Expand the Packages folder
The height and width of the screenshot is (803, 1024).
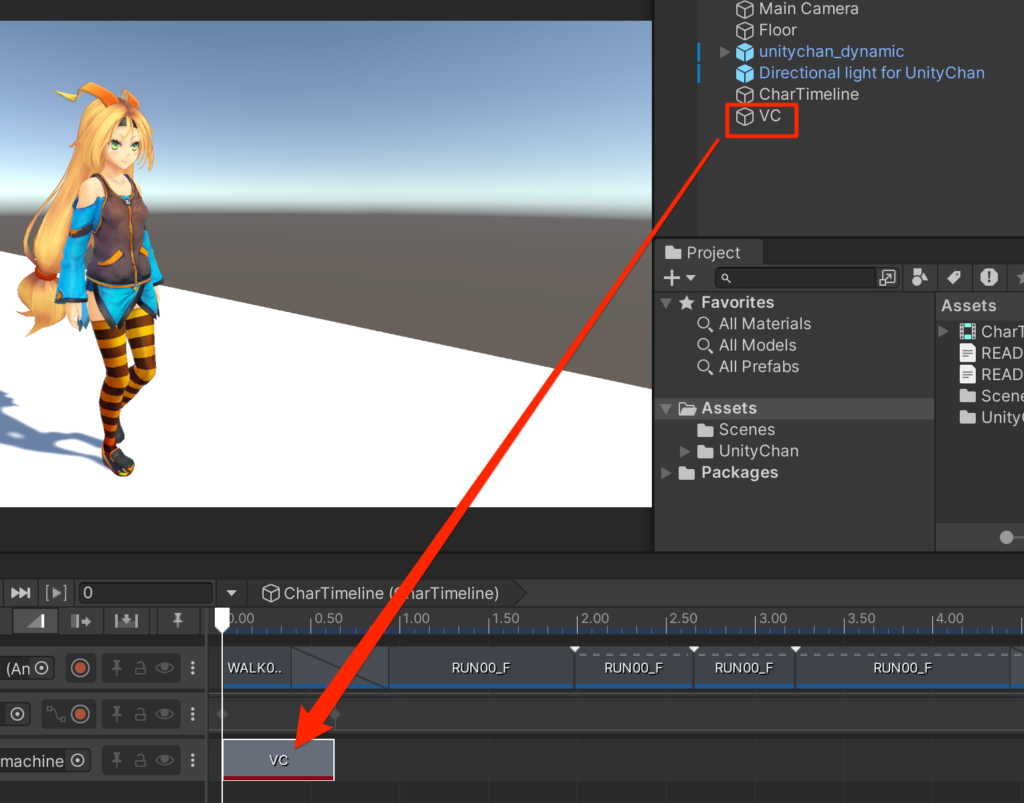pyautogui.click(x=666, y=473)
